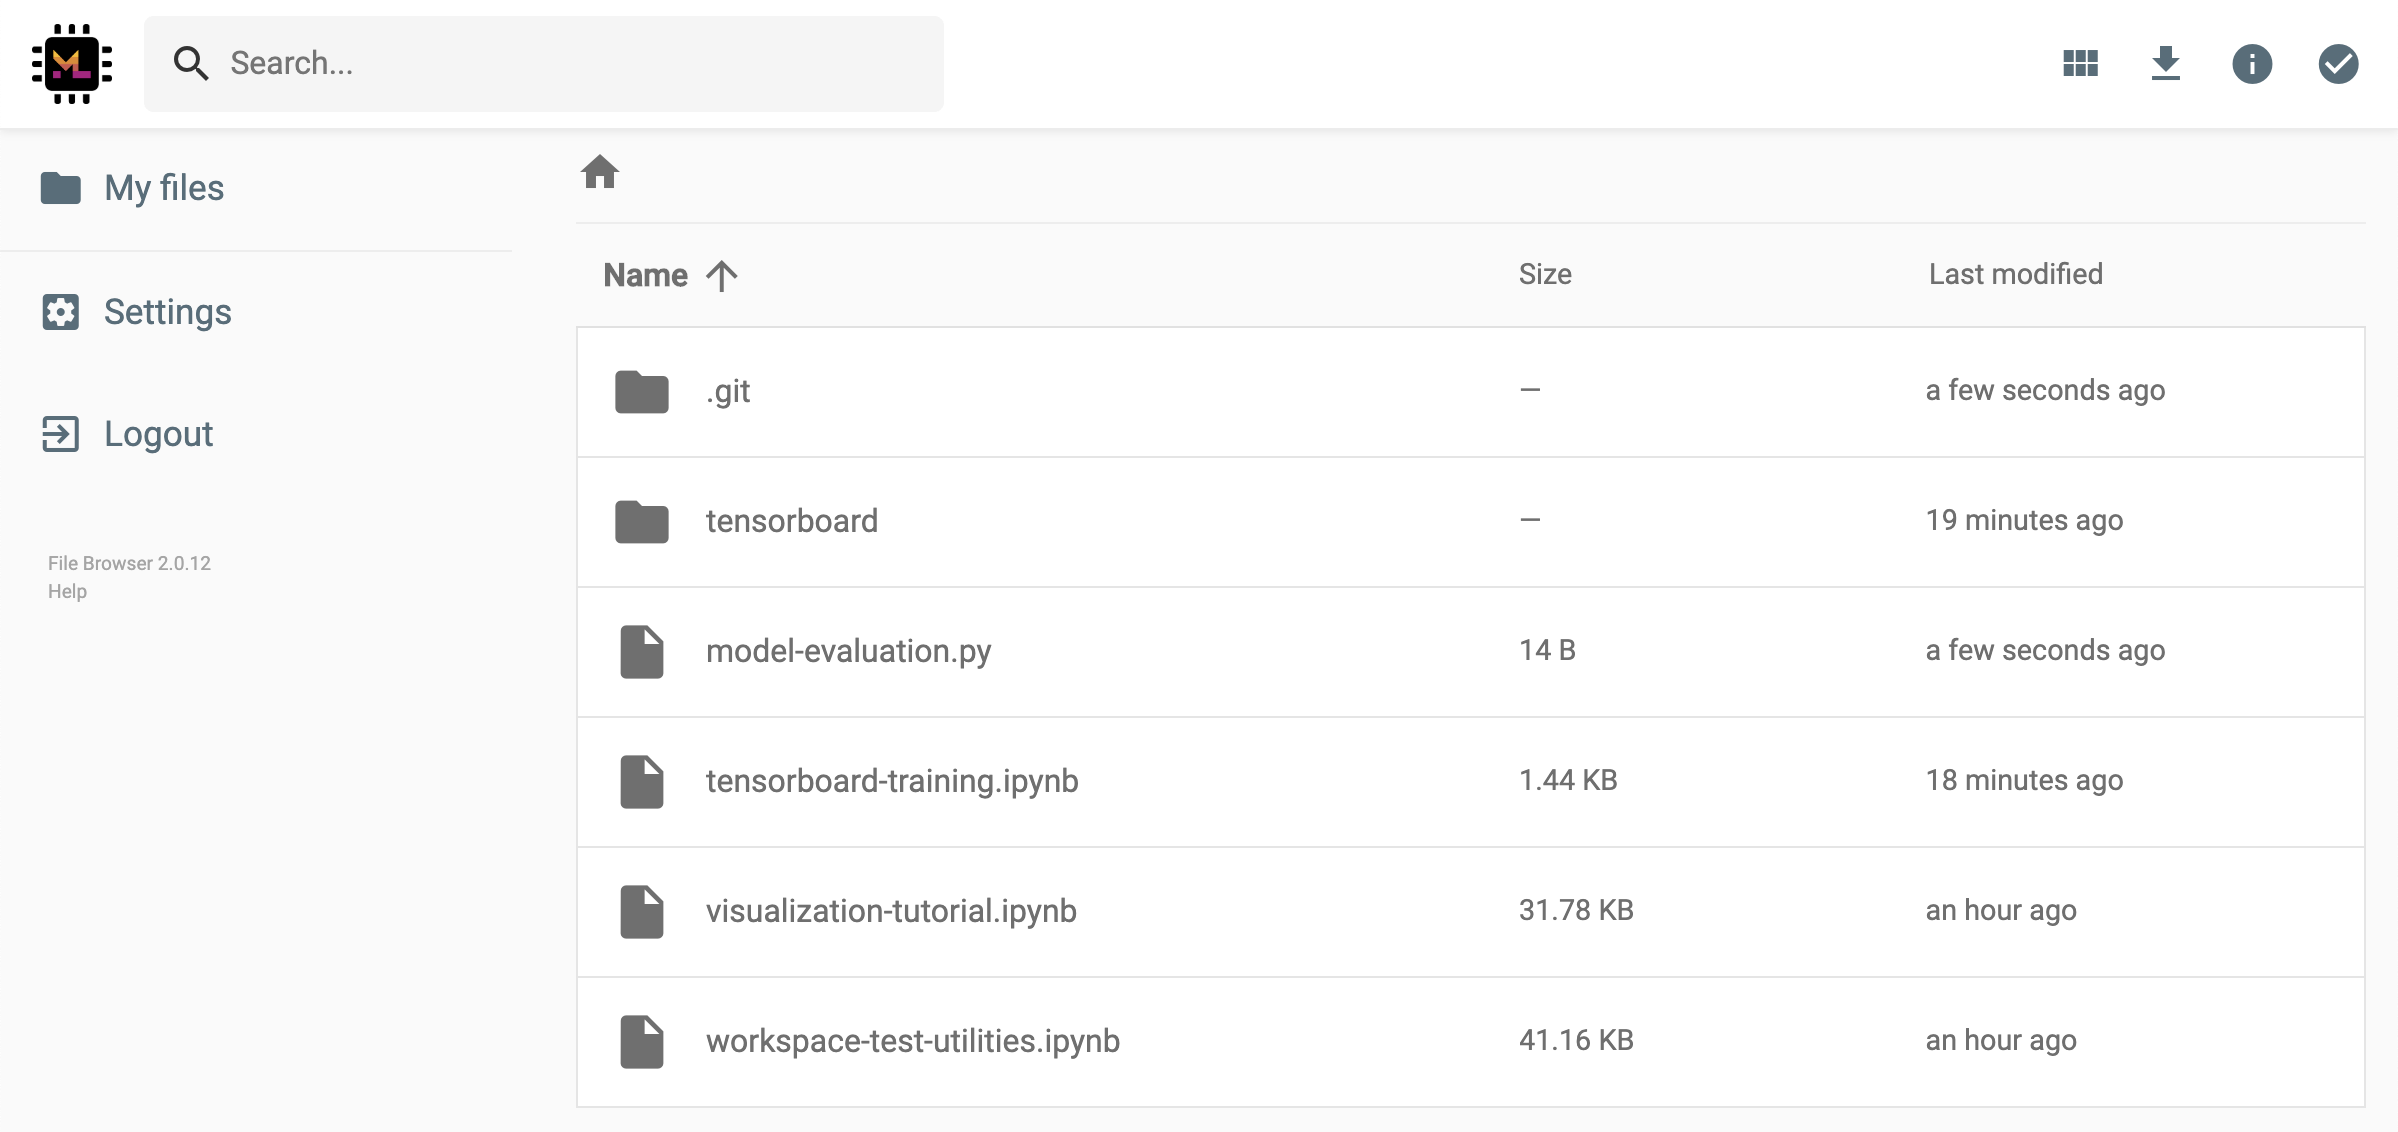The height and width of the screenshot is (1132, 2398).
Task: Click the home breadcrumb icon
Action: click(600, 172)
